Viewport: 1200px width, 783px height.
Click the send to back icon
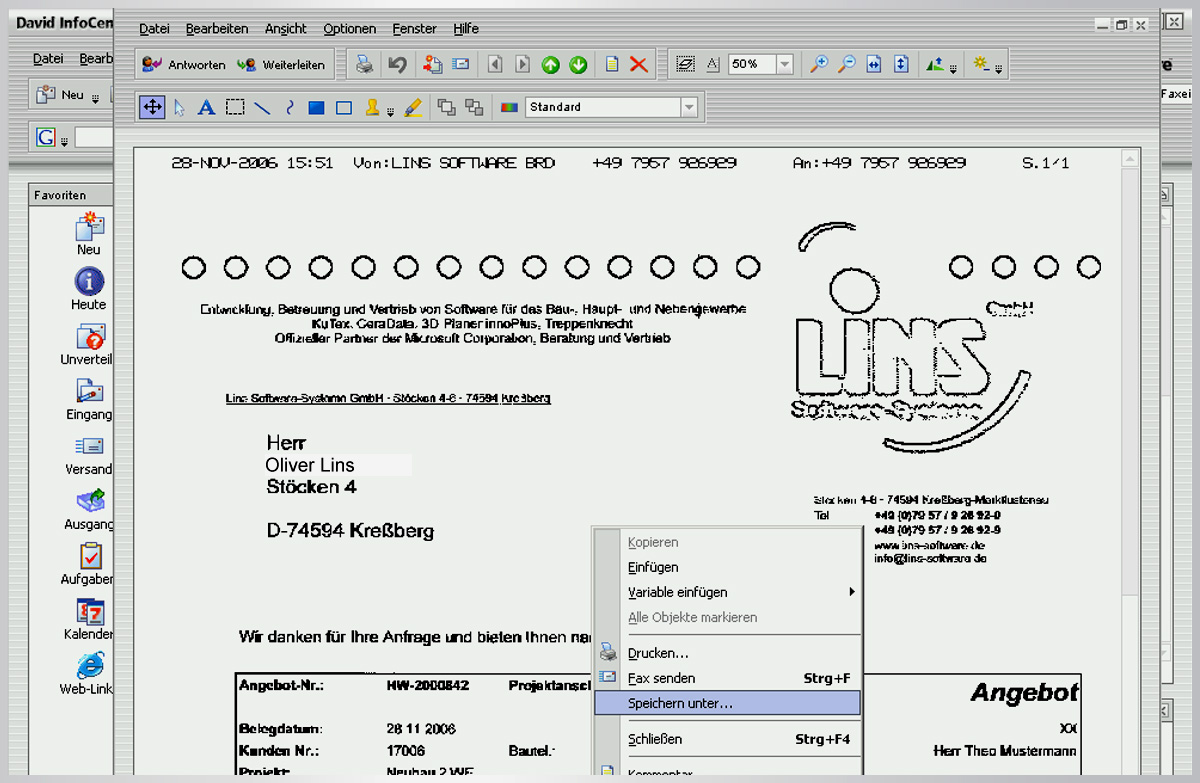click(x=474, y=107)
